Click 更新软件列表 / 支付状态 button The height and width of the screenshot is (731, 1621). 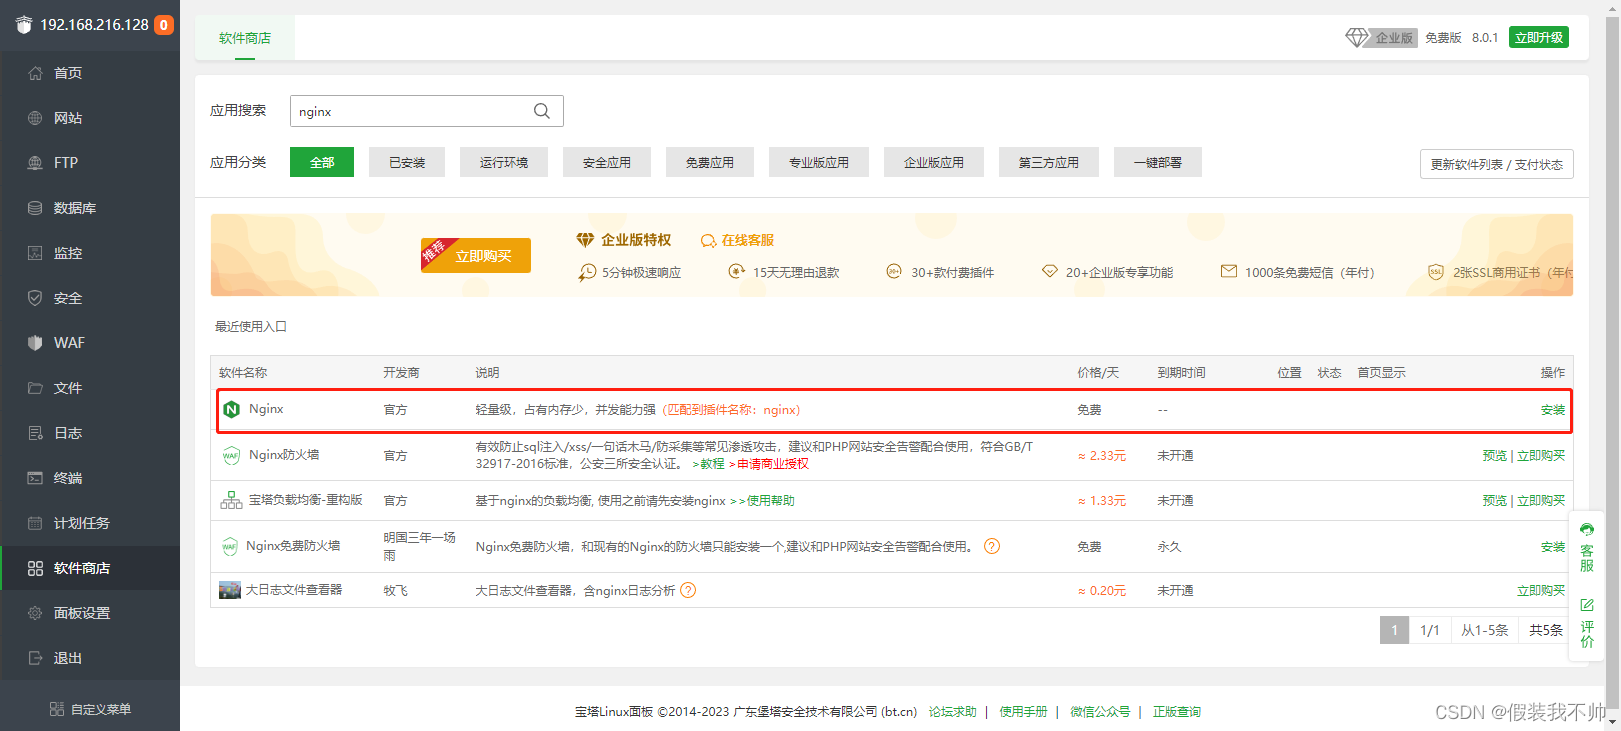1497,164
